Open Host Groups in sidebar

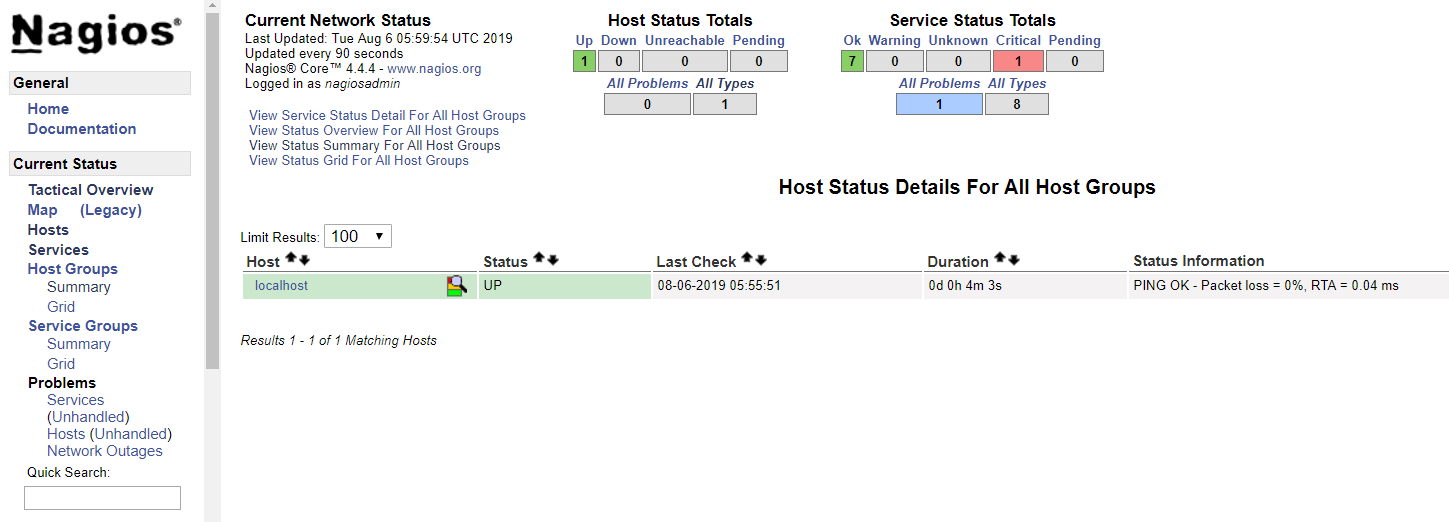coord(73,269)
